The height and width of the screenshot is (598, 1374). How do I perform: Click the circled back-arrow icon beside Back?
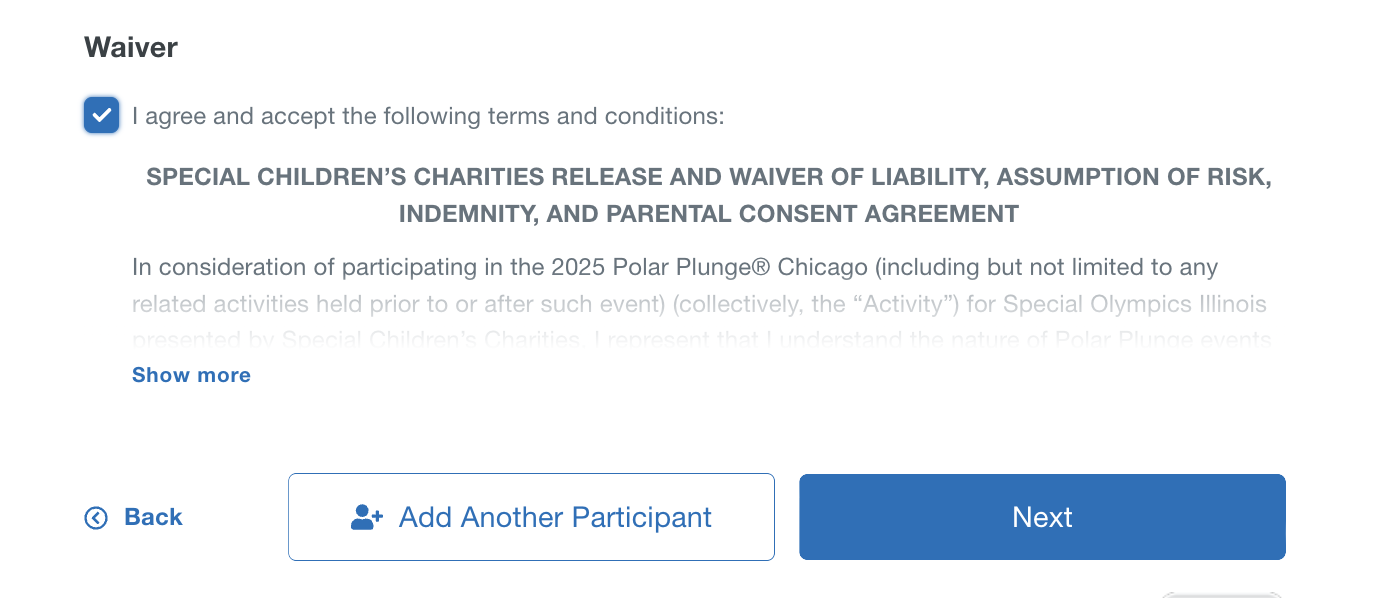click(95, 517)
